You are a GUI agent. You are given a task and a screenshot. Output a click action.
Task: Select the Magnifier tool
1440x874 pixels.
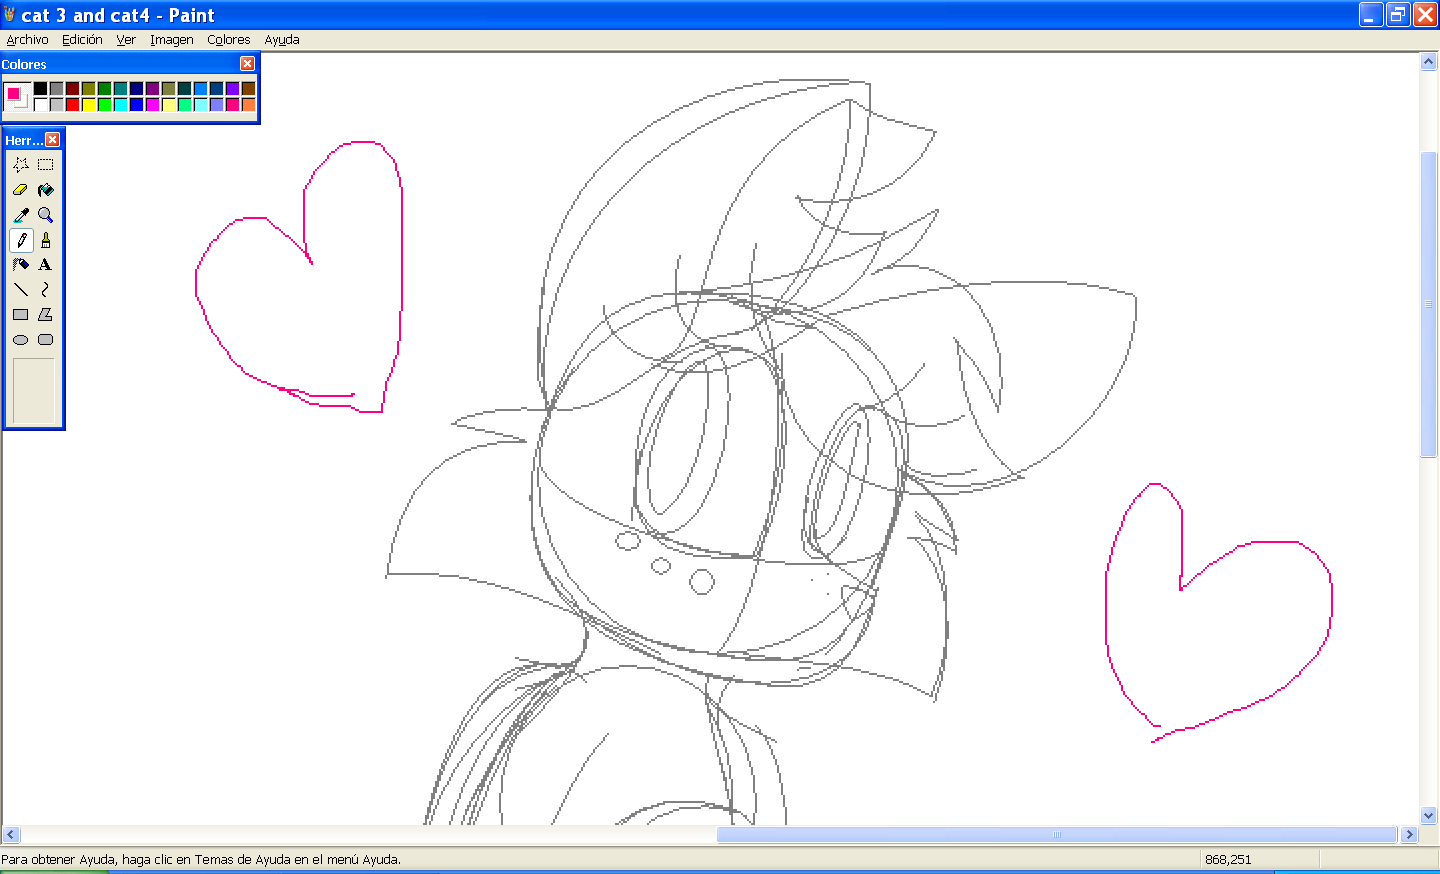pyautogui.click(x=46, y=215)
